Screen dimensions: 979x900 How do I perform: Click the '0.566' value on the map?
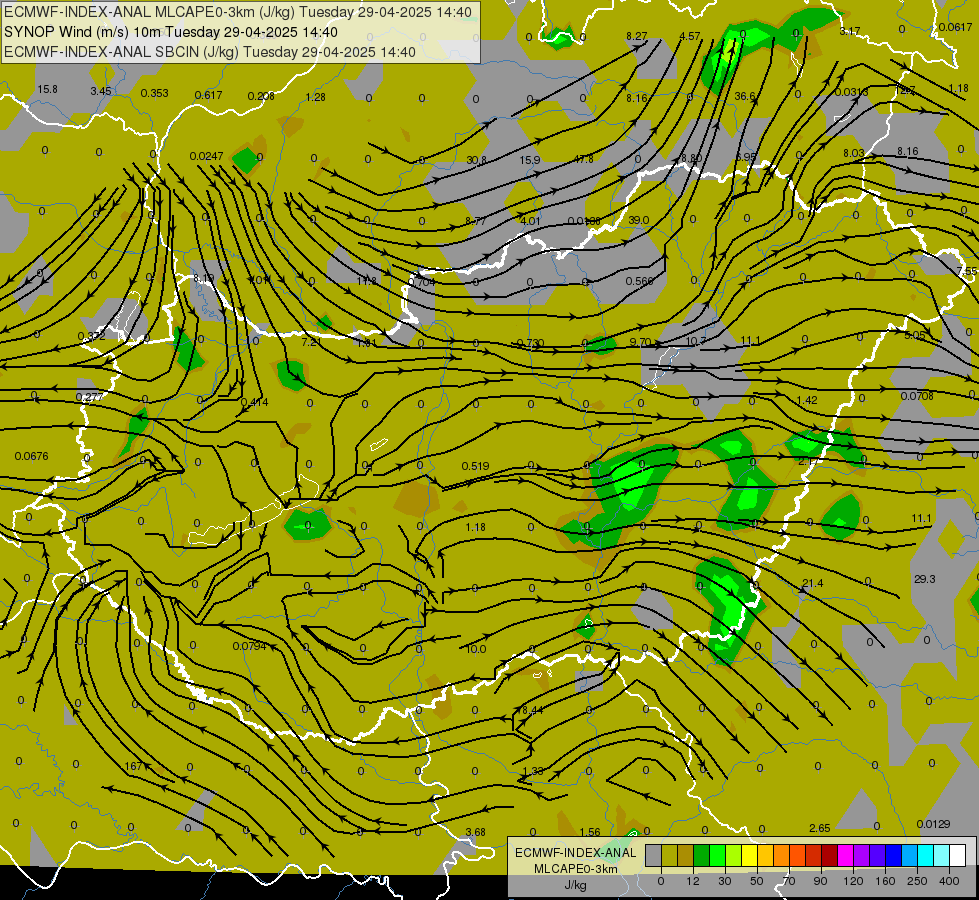pyautogui.click(x=639, y=281)
